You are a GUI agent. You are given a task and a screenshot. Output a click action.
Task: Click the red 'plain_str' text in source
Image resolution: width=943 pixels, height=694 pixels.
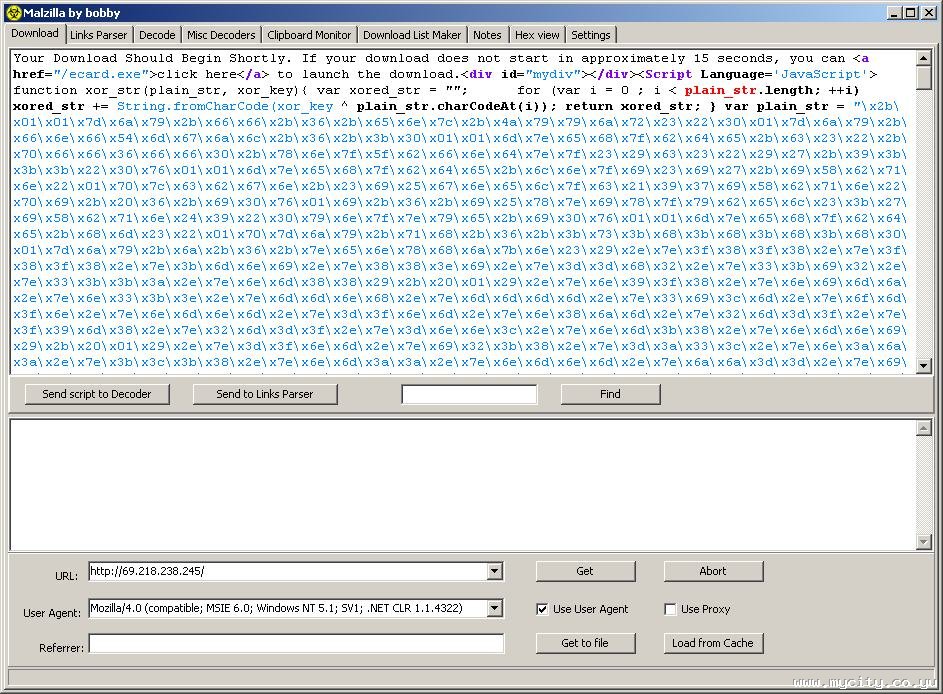[x=720, y=90]
